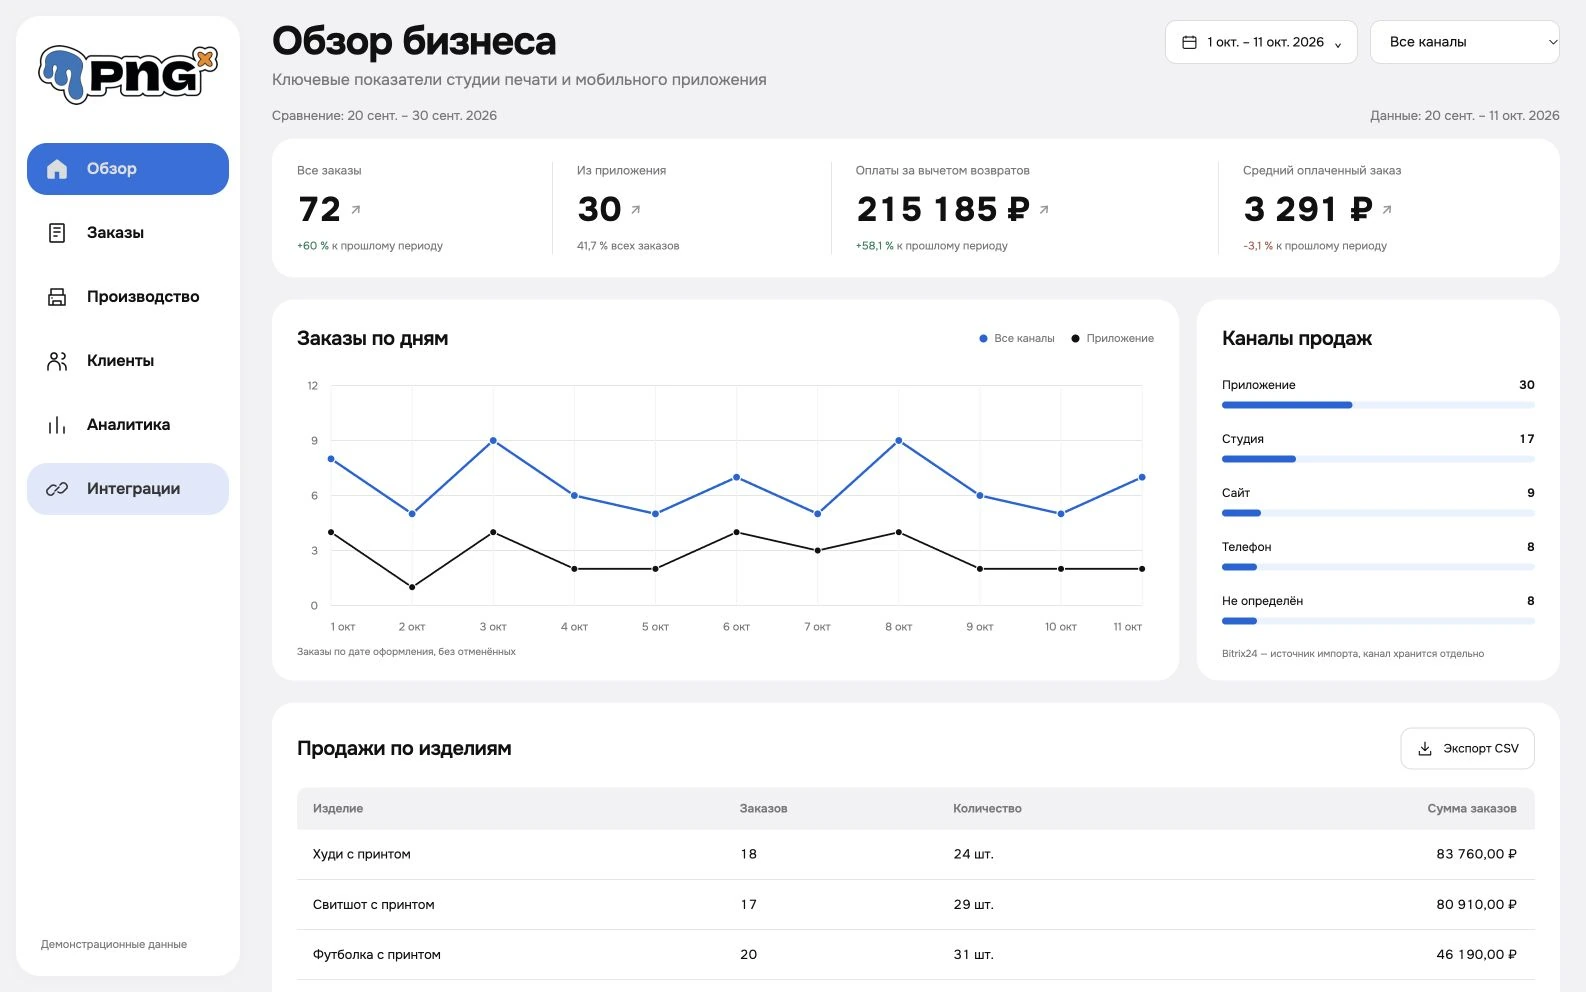Click the people icon beside Клиенты

coord(57,361)
